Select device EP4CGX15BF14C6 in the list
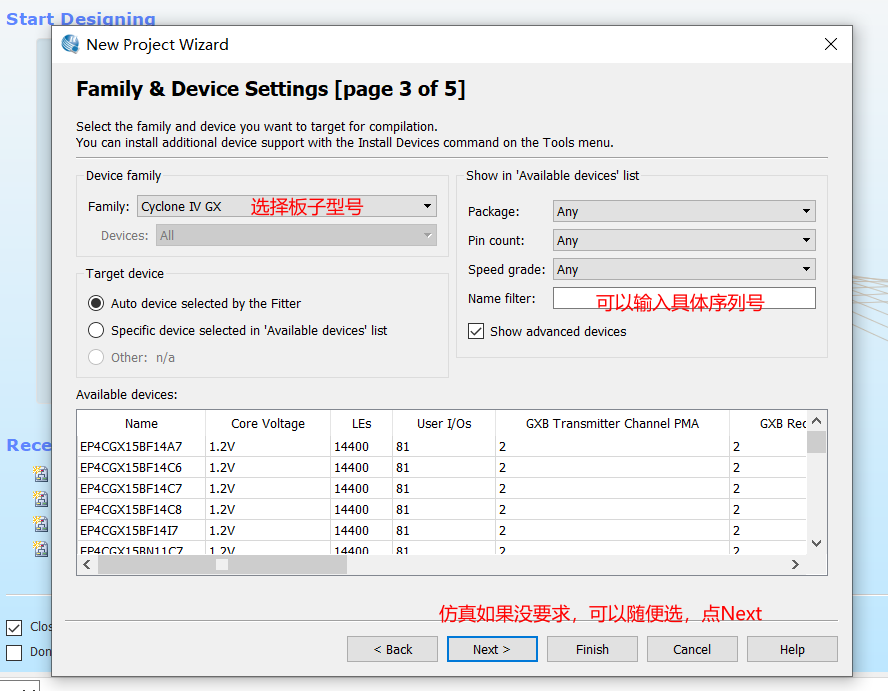 442,467
